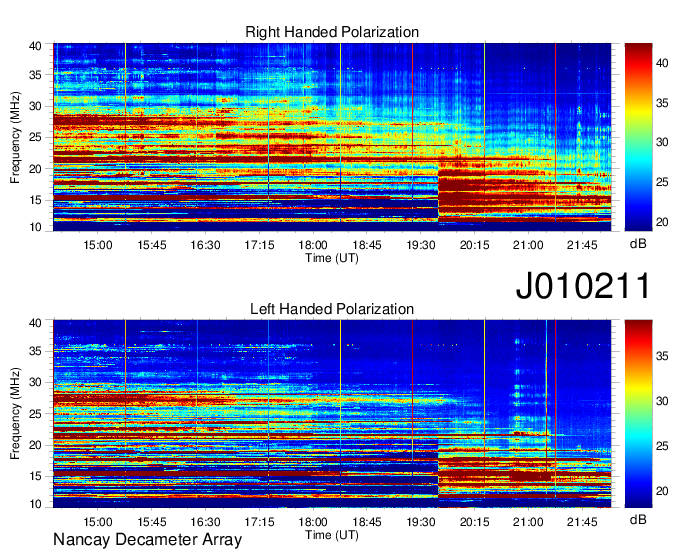The height and width of the screenshot is (552, 680).
Task: Select the J010211 identifier label
Action: 583,285
